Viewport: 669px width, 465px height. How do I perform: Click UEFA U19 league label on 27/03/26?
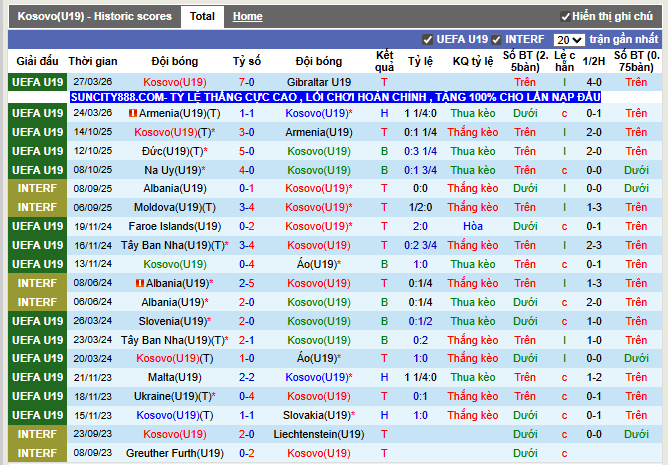pyautogui.click(x=37, y=82)
